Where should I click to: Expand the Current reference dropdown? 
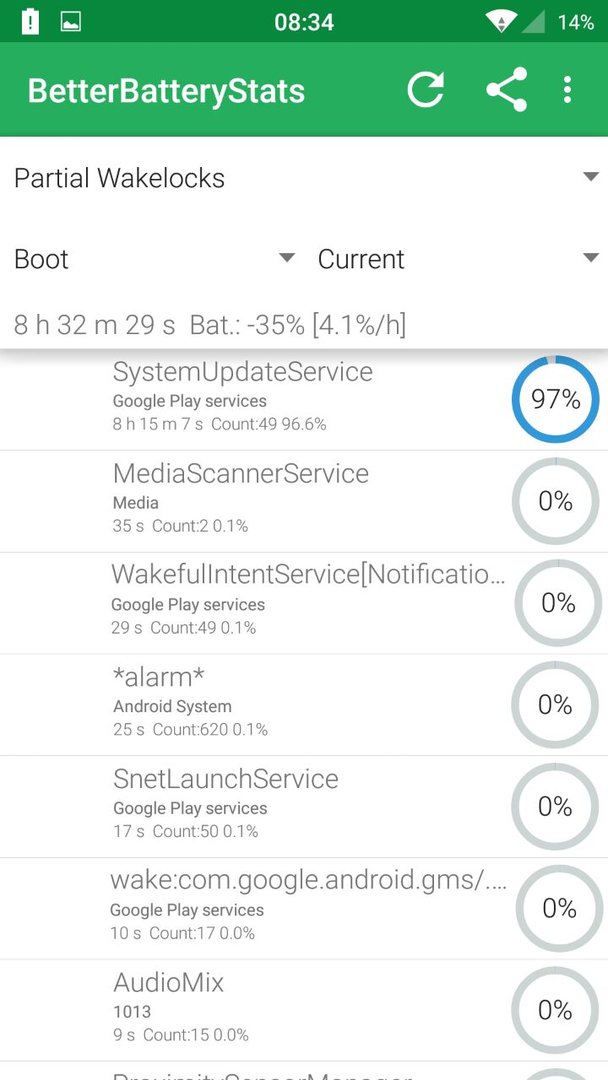(x=458, y=259)
